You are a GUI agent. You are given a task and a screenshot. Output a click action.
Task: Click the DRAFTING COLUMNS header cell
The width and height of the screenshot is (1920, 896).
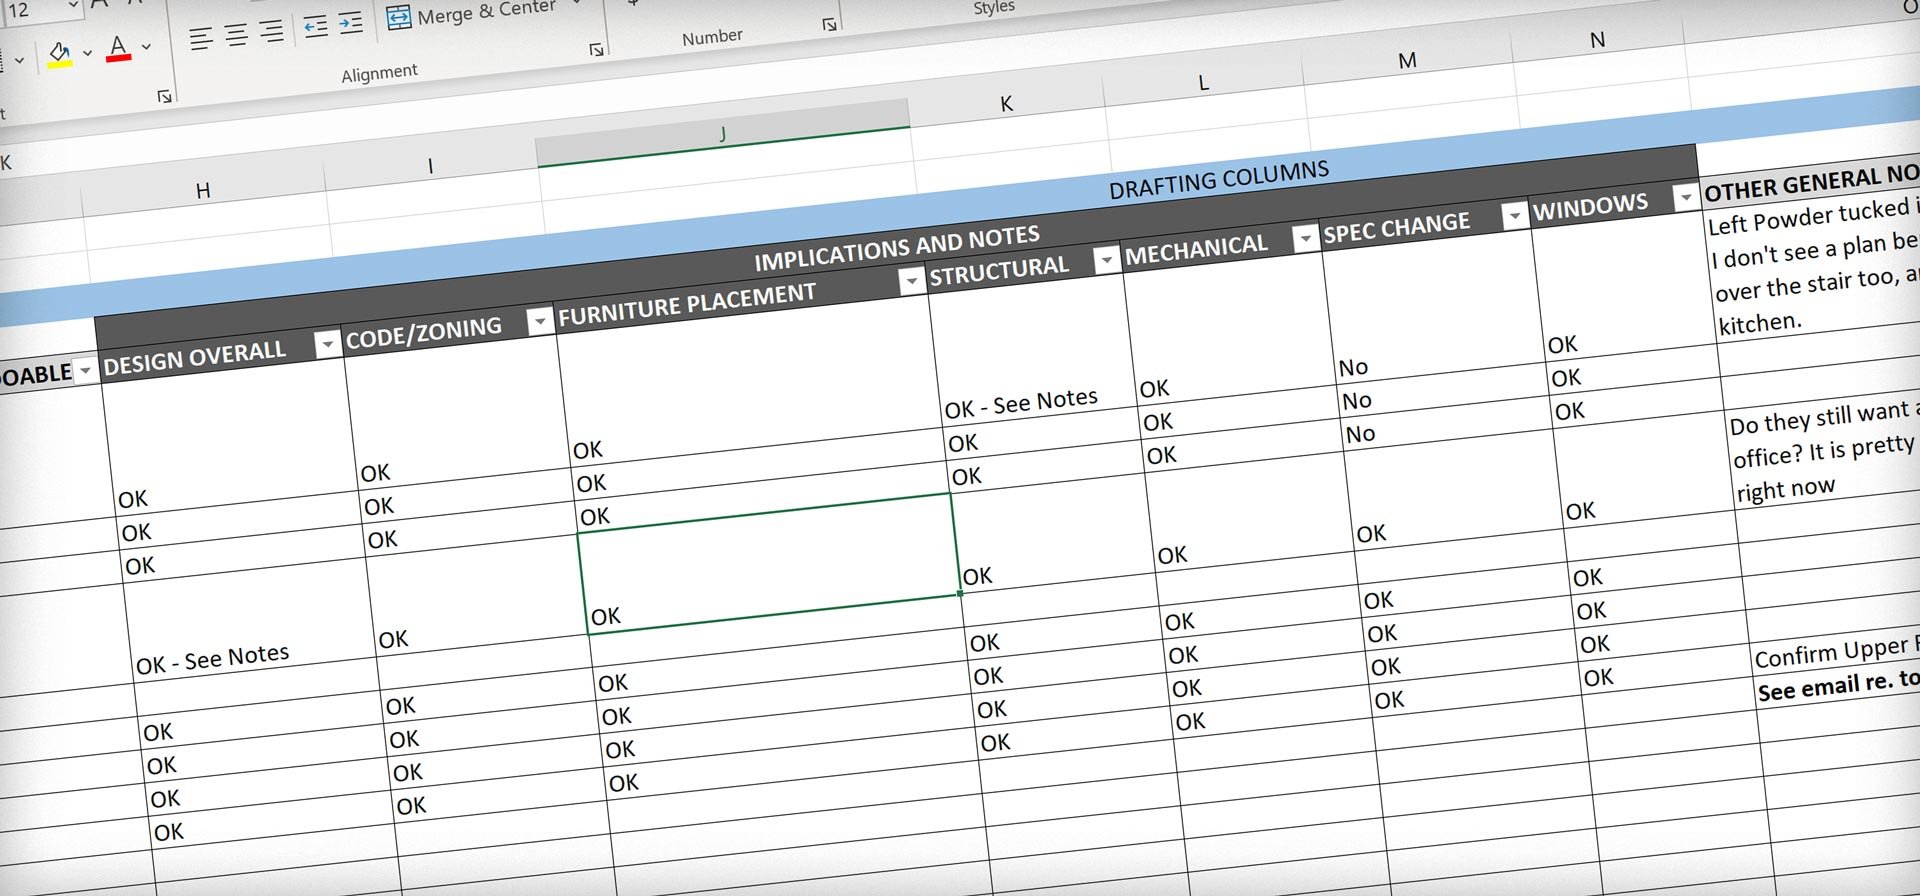(1218, 180)
